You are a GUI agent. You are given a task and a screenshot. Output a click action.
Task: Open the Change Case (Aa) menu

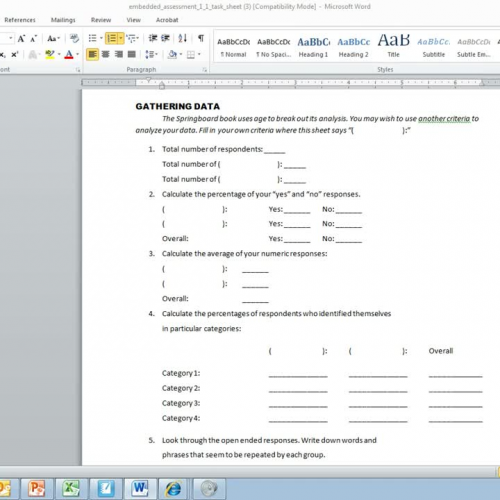[53, 39]
